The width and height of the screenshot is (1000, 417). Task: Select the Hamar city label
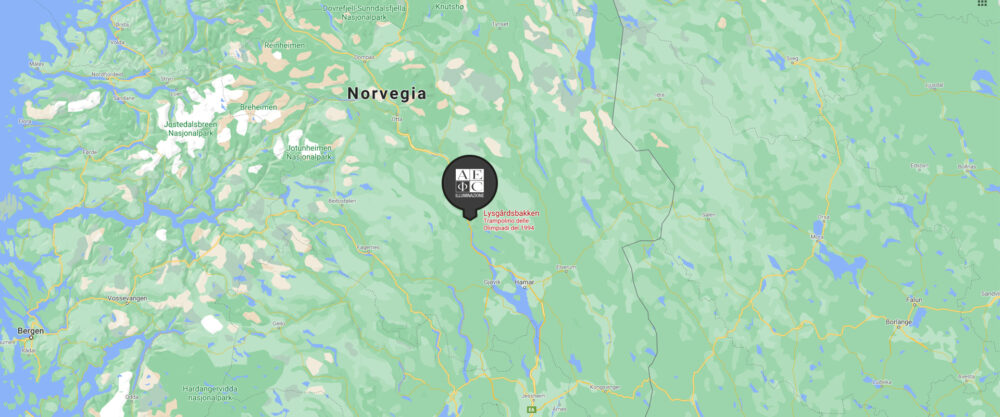pos(525,281)
